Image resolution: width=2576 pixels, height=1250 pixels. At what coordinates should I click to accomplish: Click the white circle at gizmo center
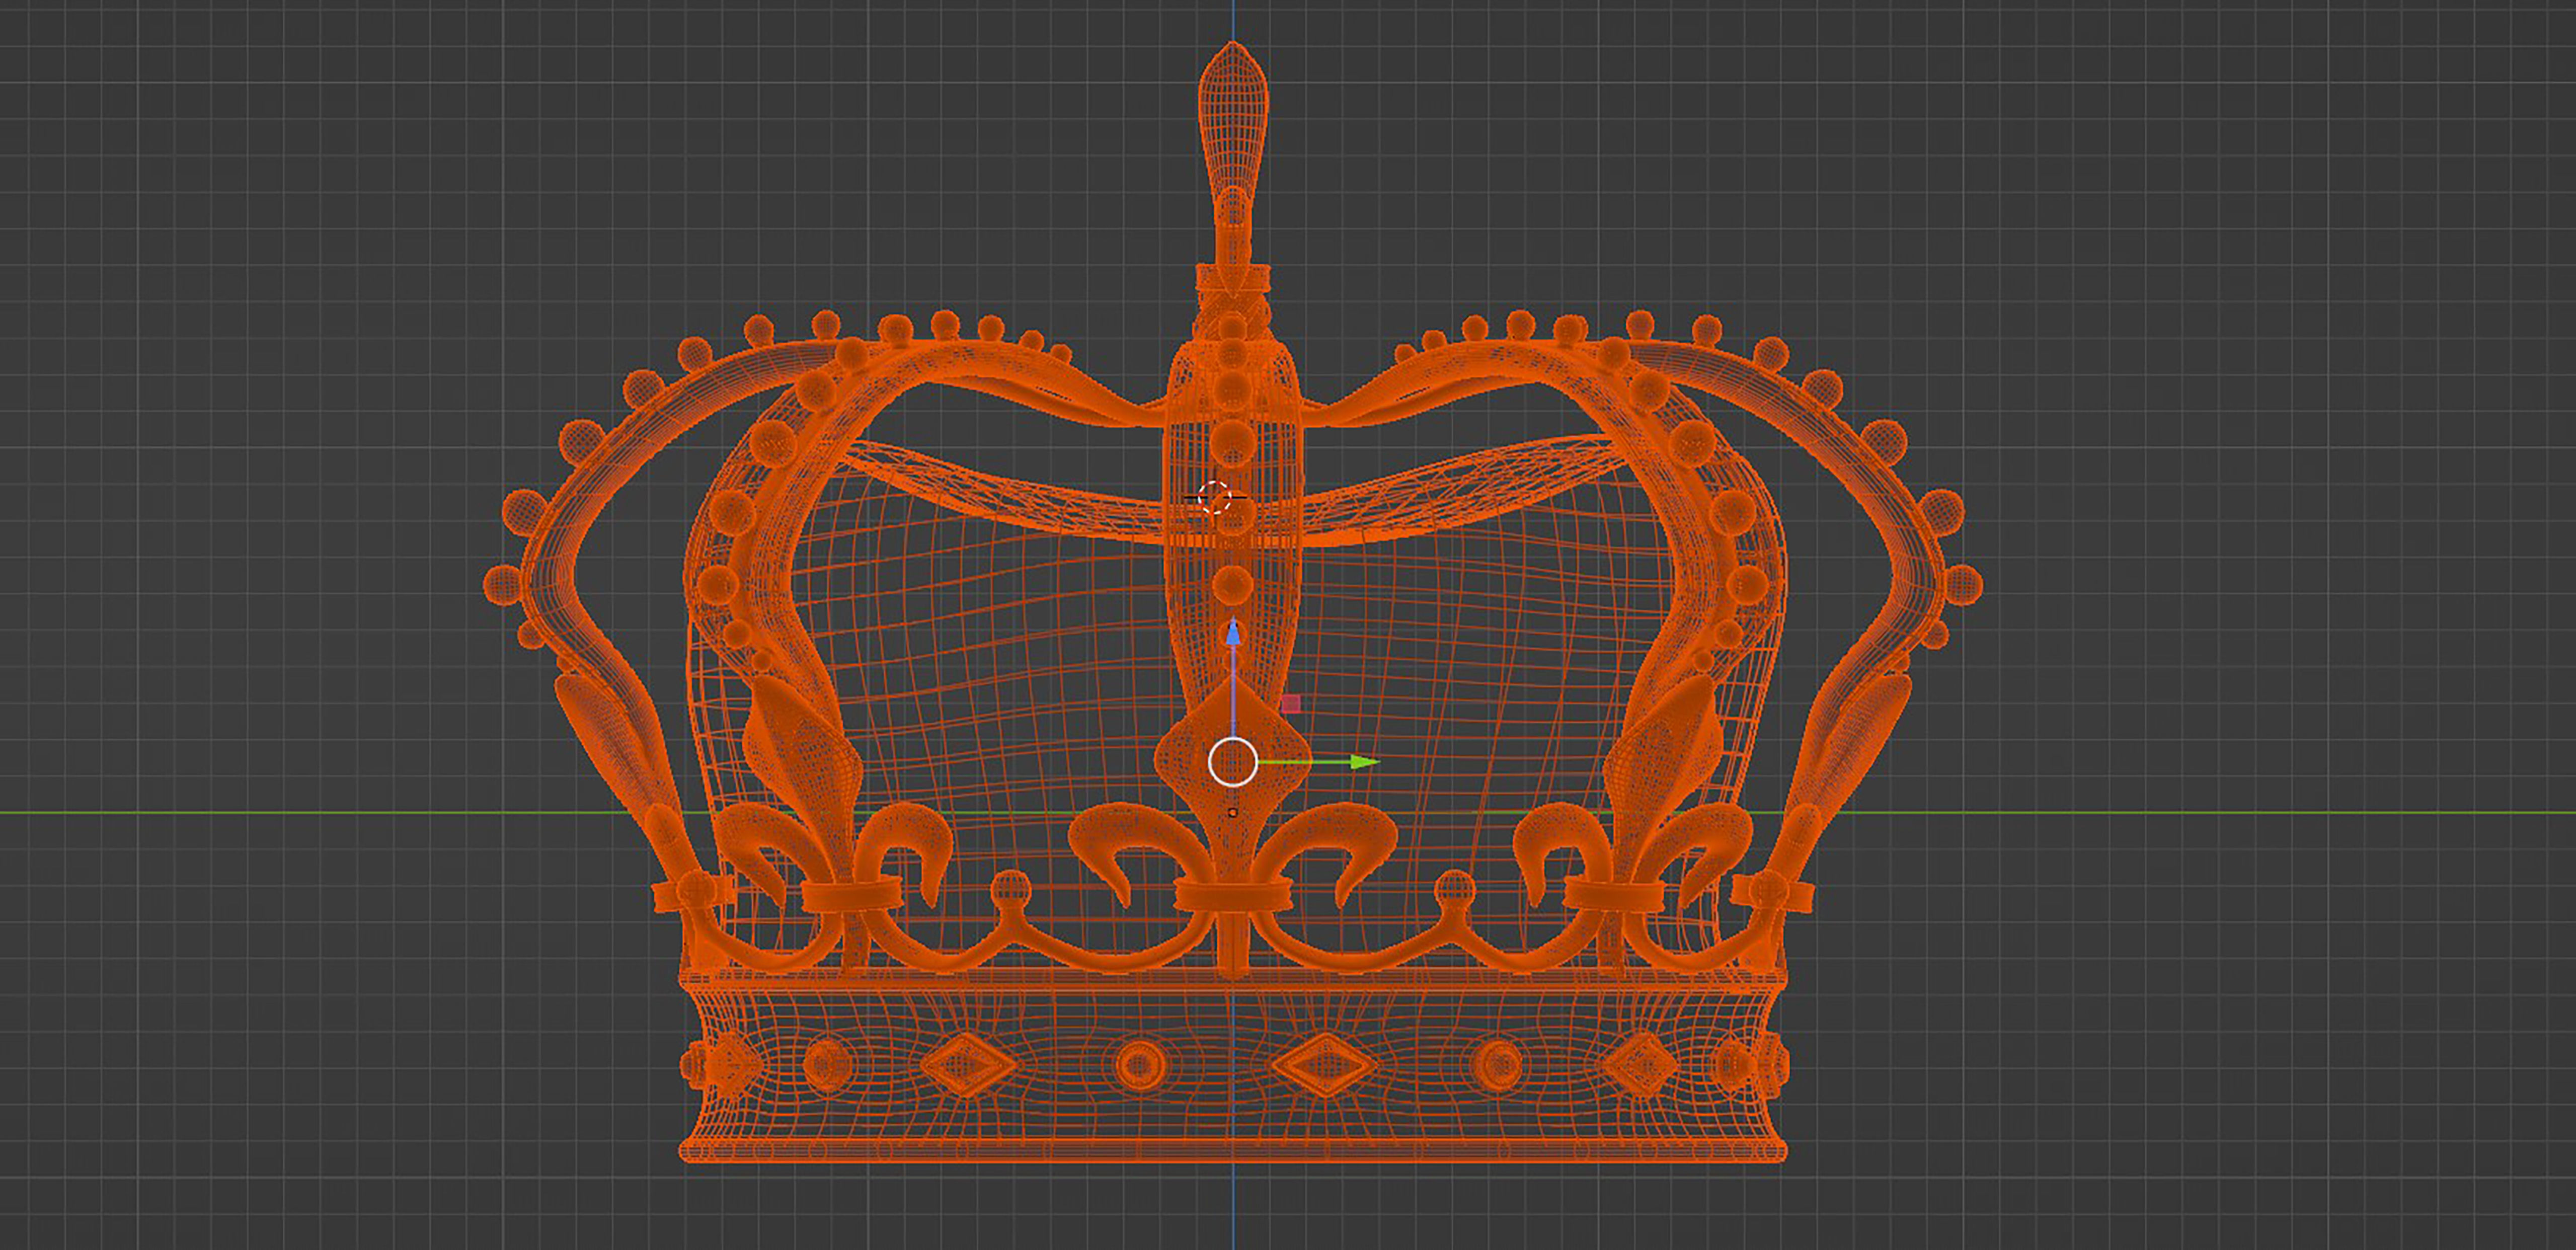point(1233,762)
